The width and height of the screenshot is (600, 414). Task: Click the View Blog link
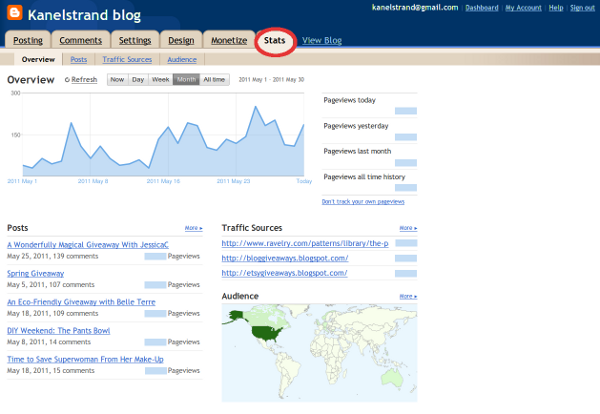pyautogui.click(x=322, y=41)
